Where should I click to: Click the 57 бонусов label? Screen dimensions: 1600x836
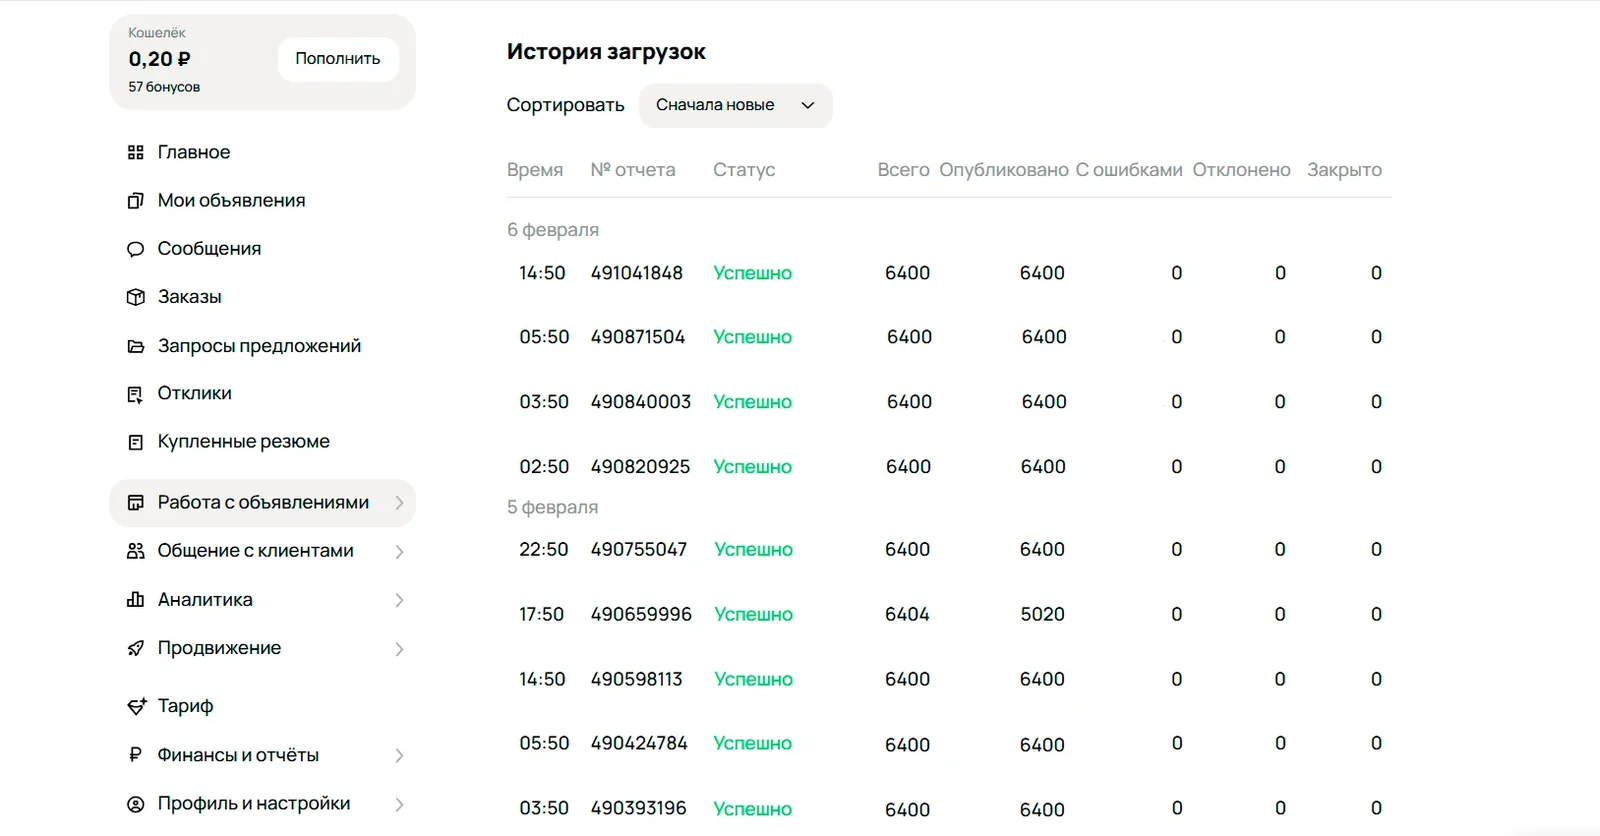tap(164, 87)
